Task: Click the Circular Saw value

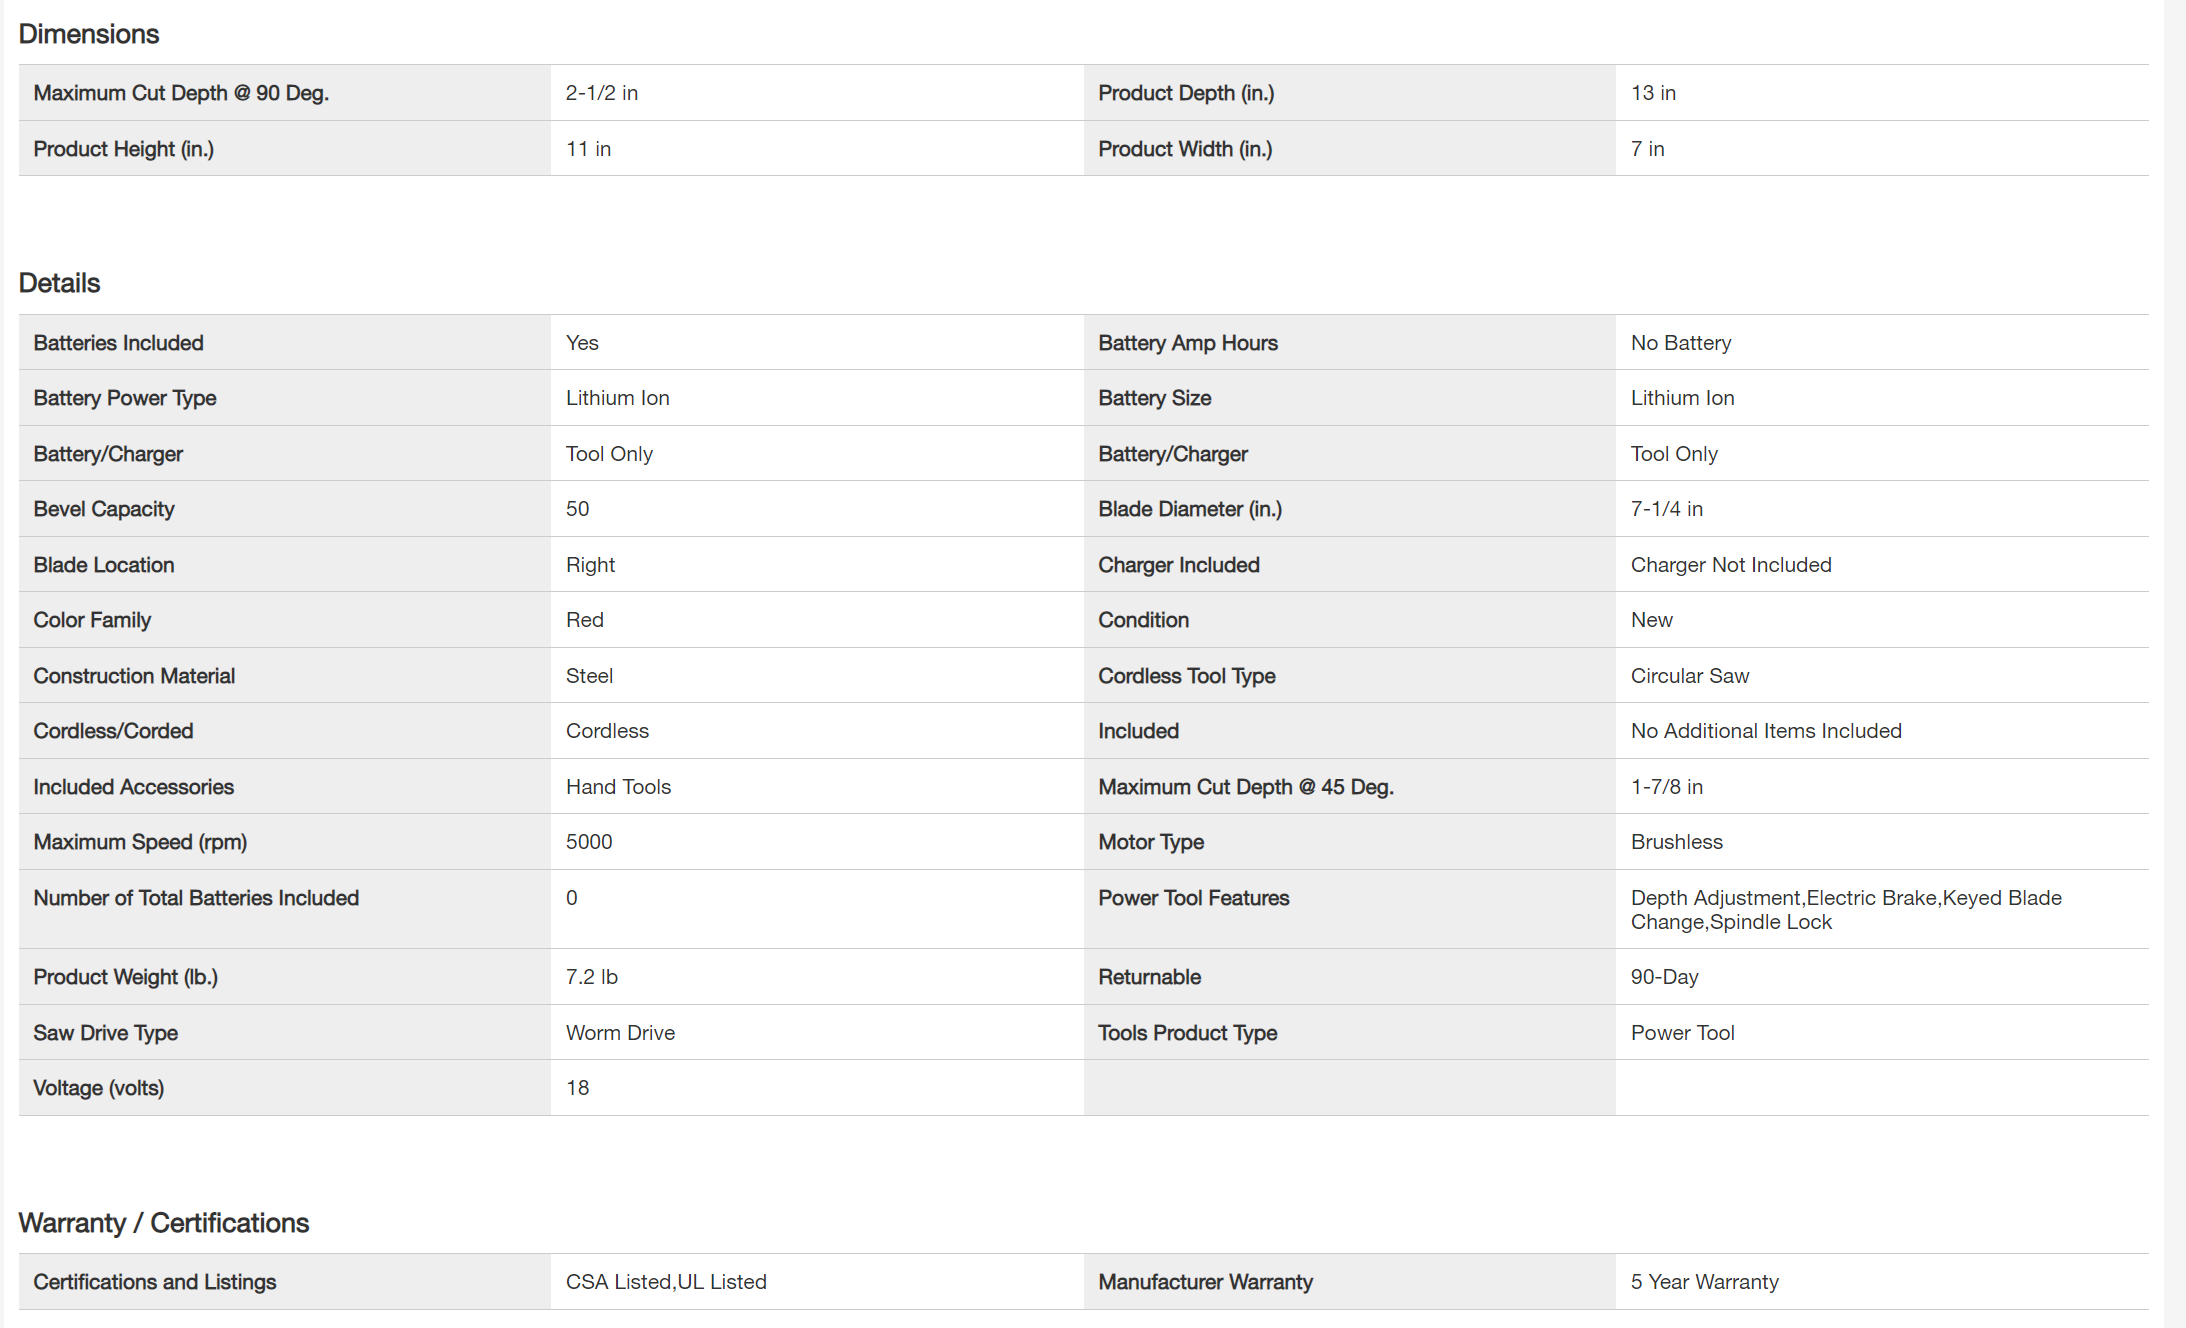Action: (1689, 676)
